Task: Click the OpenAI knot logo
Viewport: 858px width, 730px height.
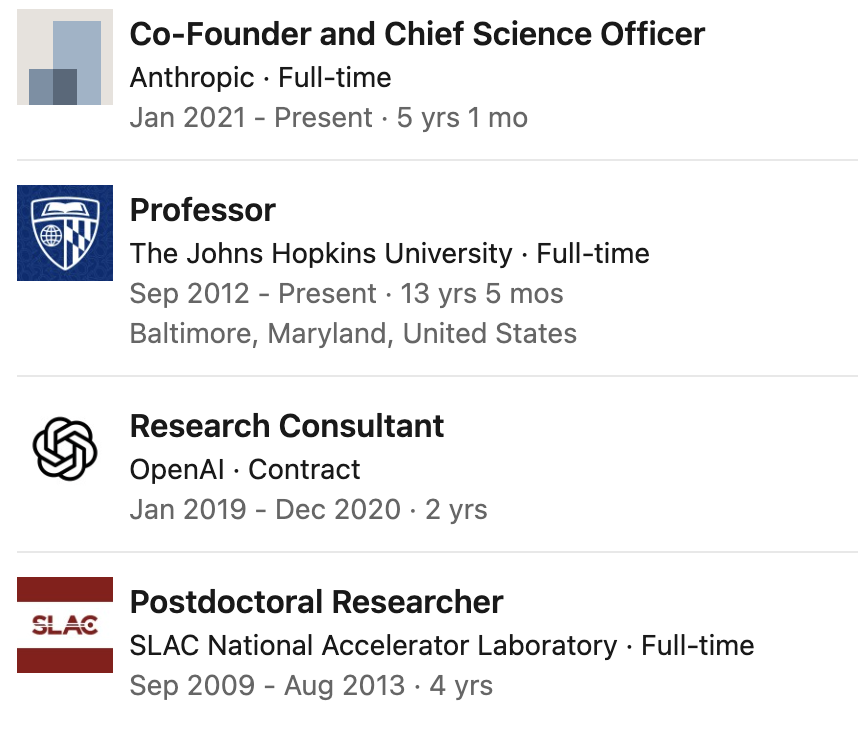Action: [x=65, y=448]
